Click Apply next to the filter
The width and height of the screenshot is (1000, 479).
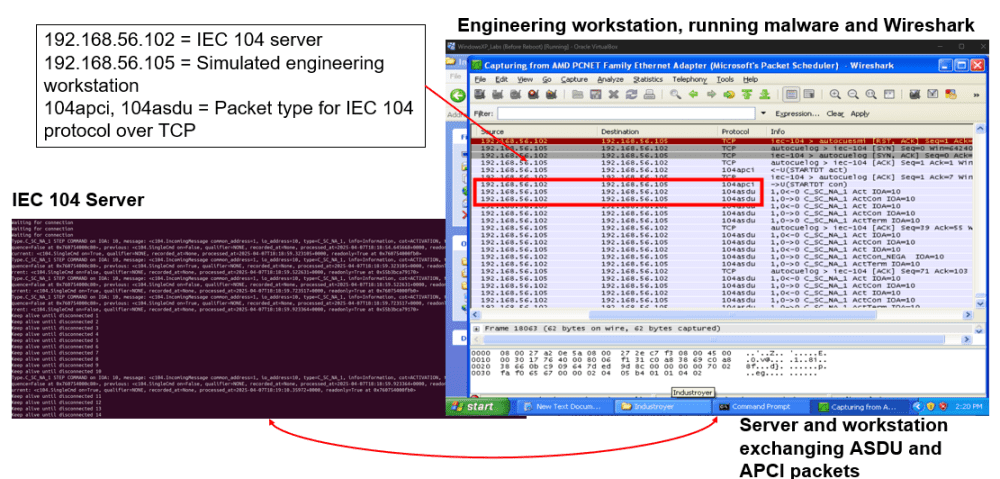(x=862, y=114)
